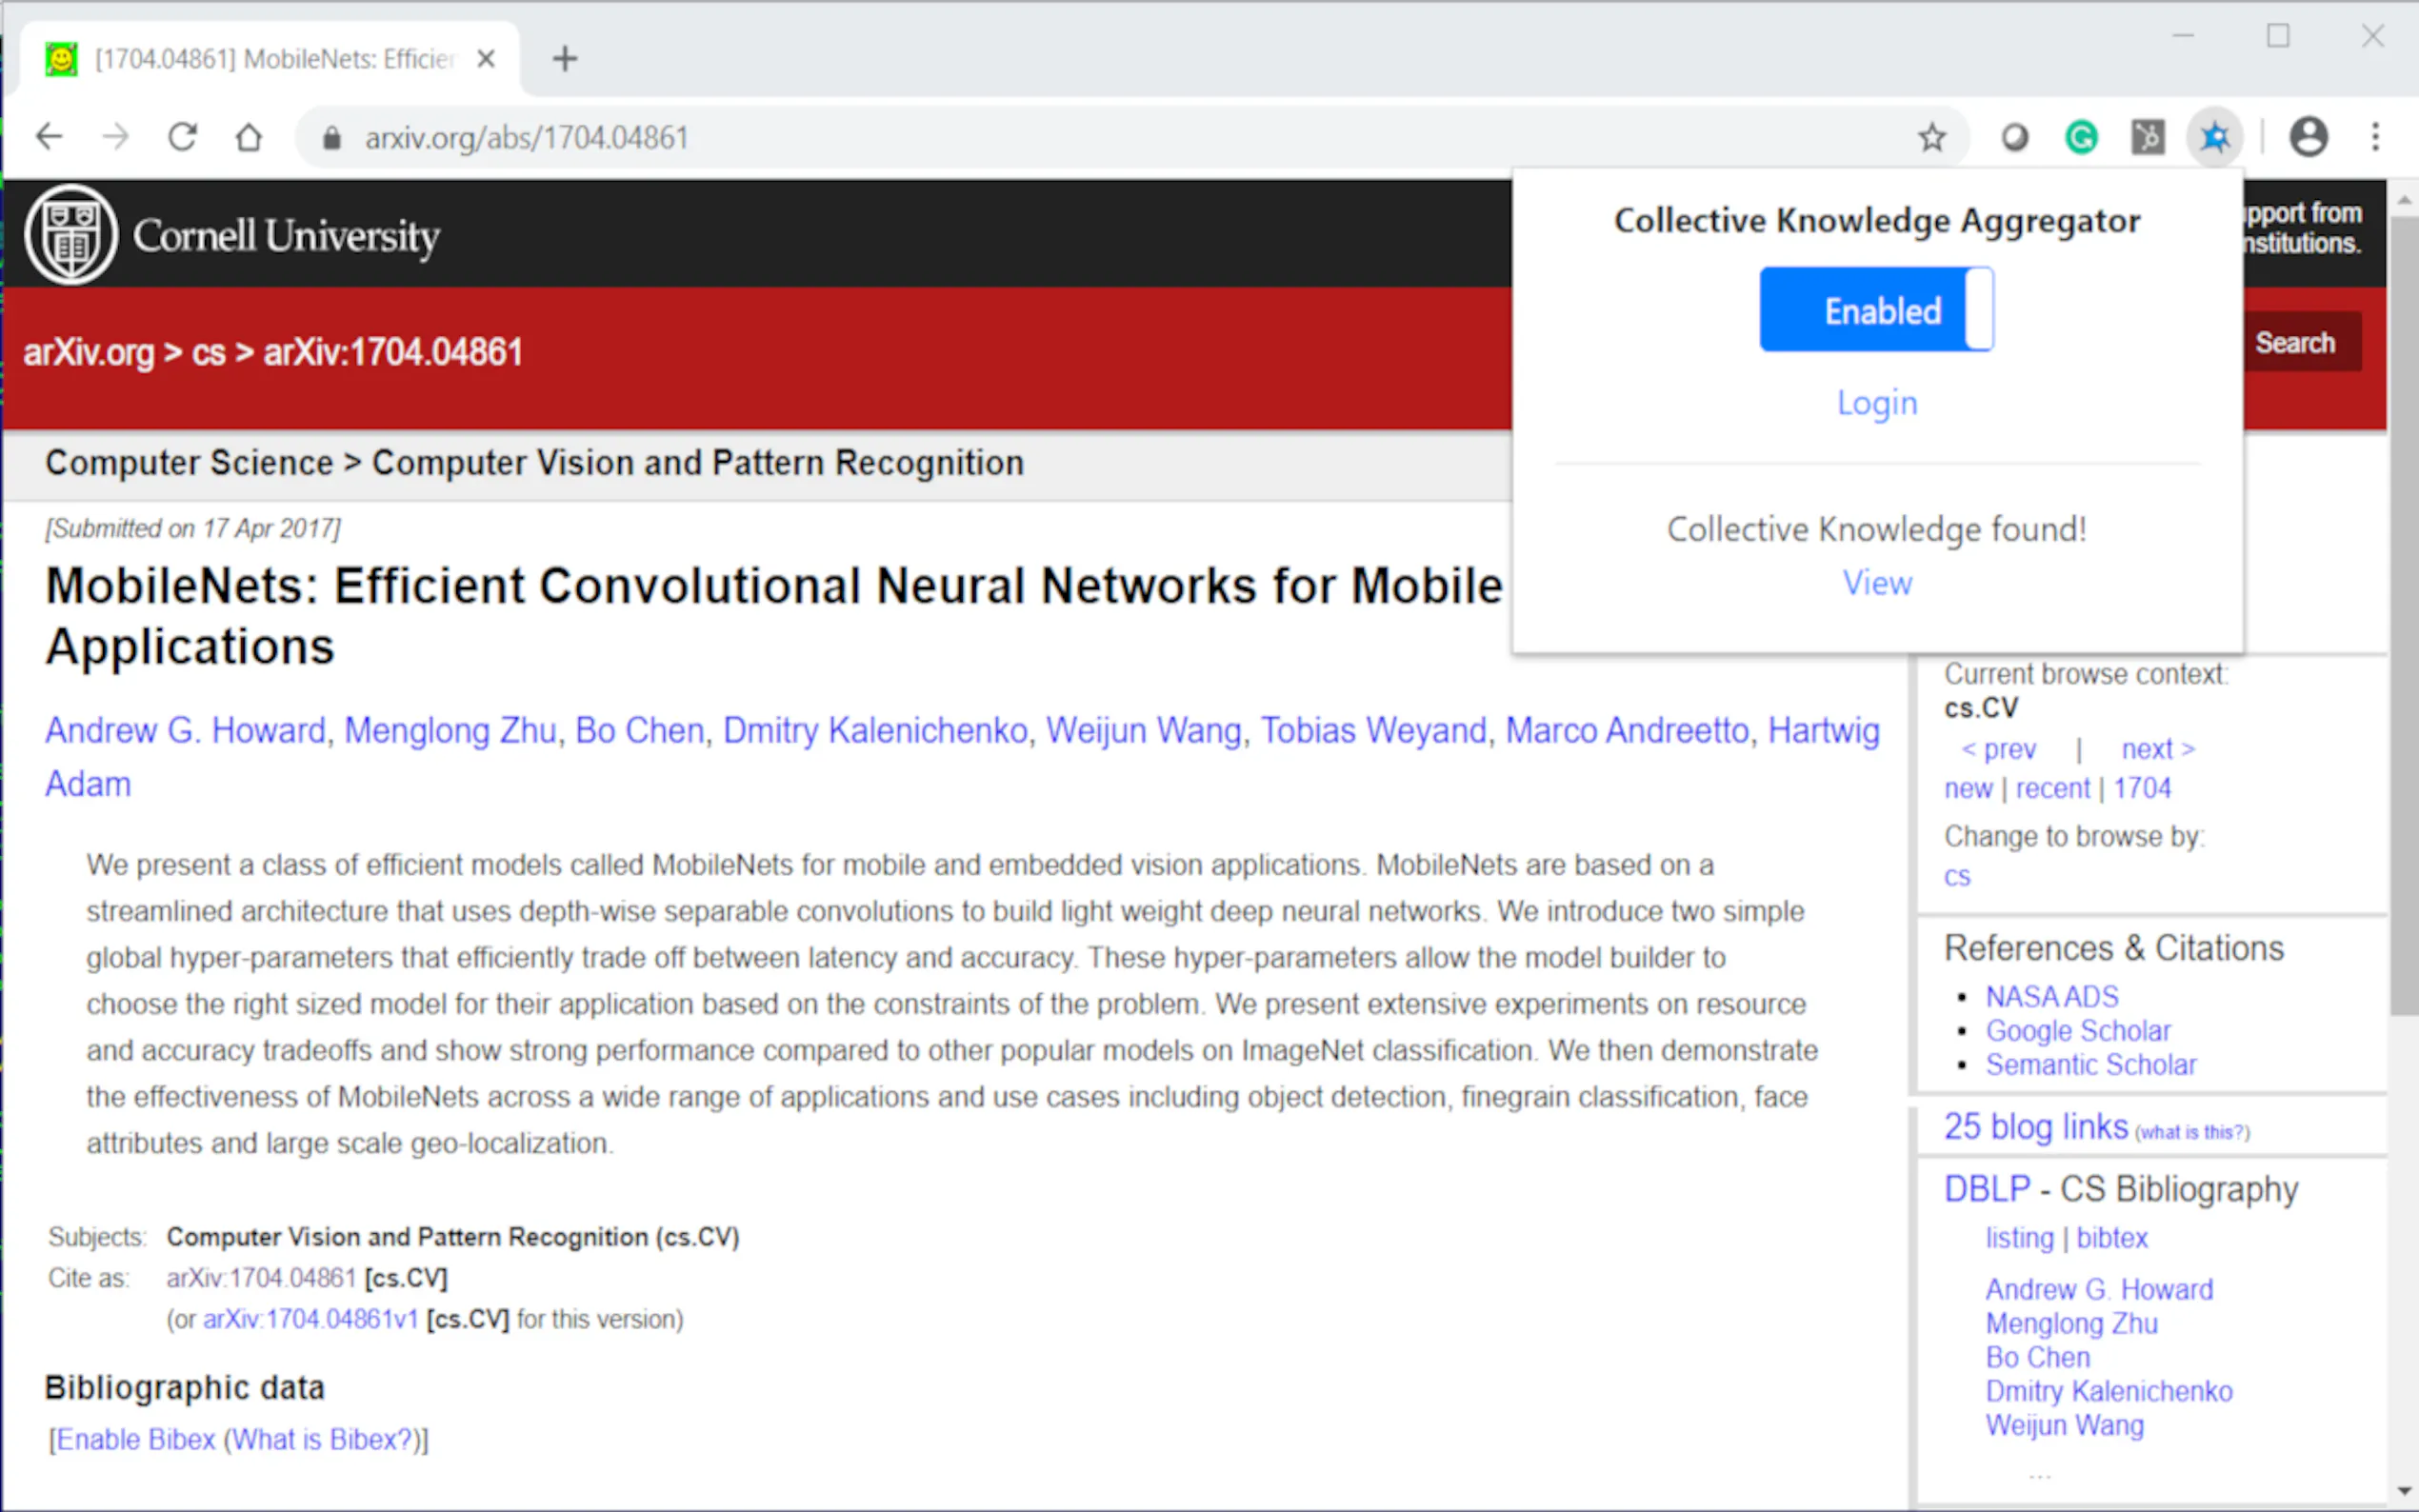2419x1512 pixels.
Task: Open the Grammarly extension icon
Action: [2082, 137]
